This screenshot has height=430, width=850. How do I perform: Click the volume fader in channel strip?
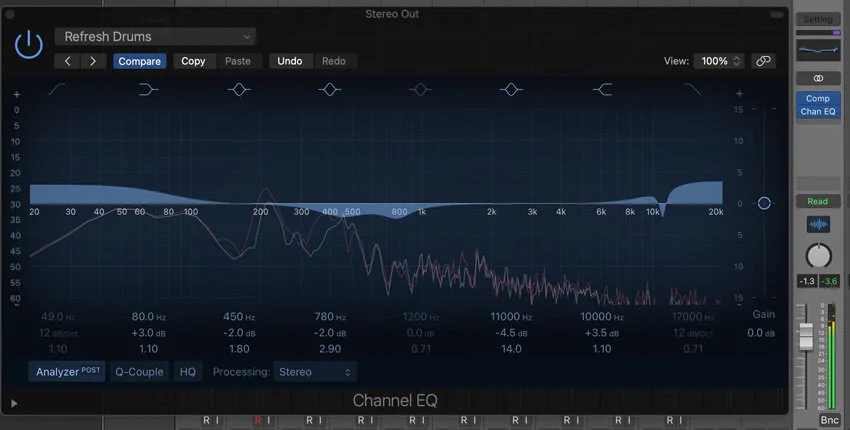806,335
